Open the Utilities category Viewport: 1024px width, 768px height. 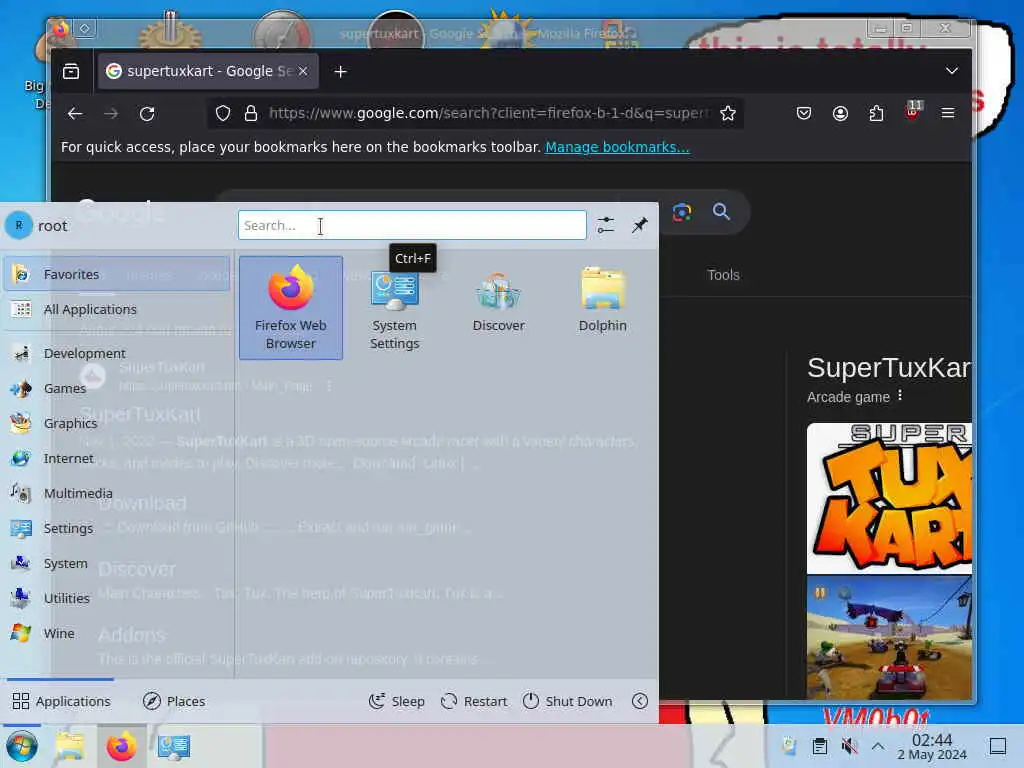[117, 598]
